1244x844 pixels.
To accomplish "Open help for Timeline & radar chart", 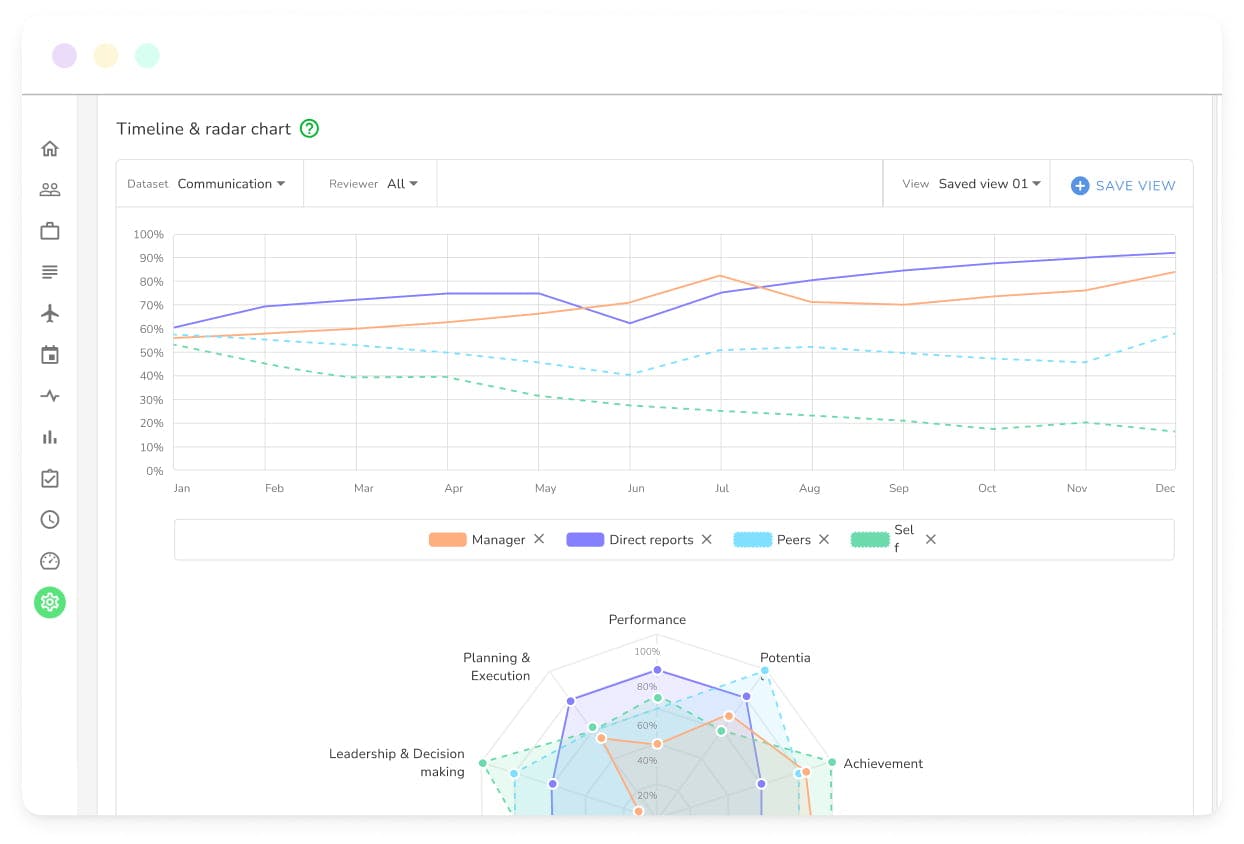I will pyautogui.click(x=309, y=128).
